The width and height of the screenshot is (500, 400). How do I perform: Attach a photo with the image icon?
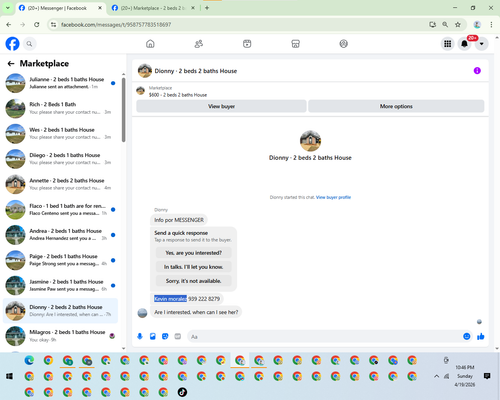click(153, 336)
